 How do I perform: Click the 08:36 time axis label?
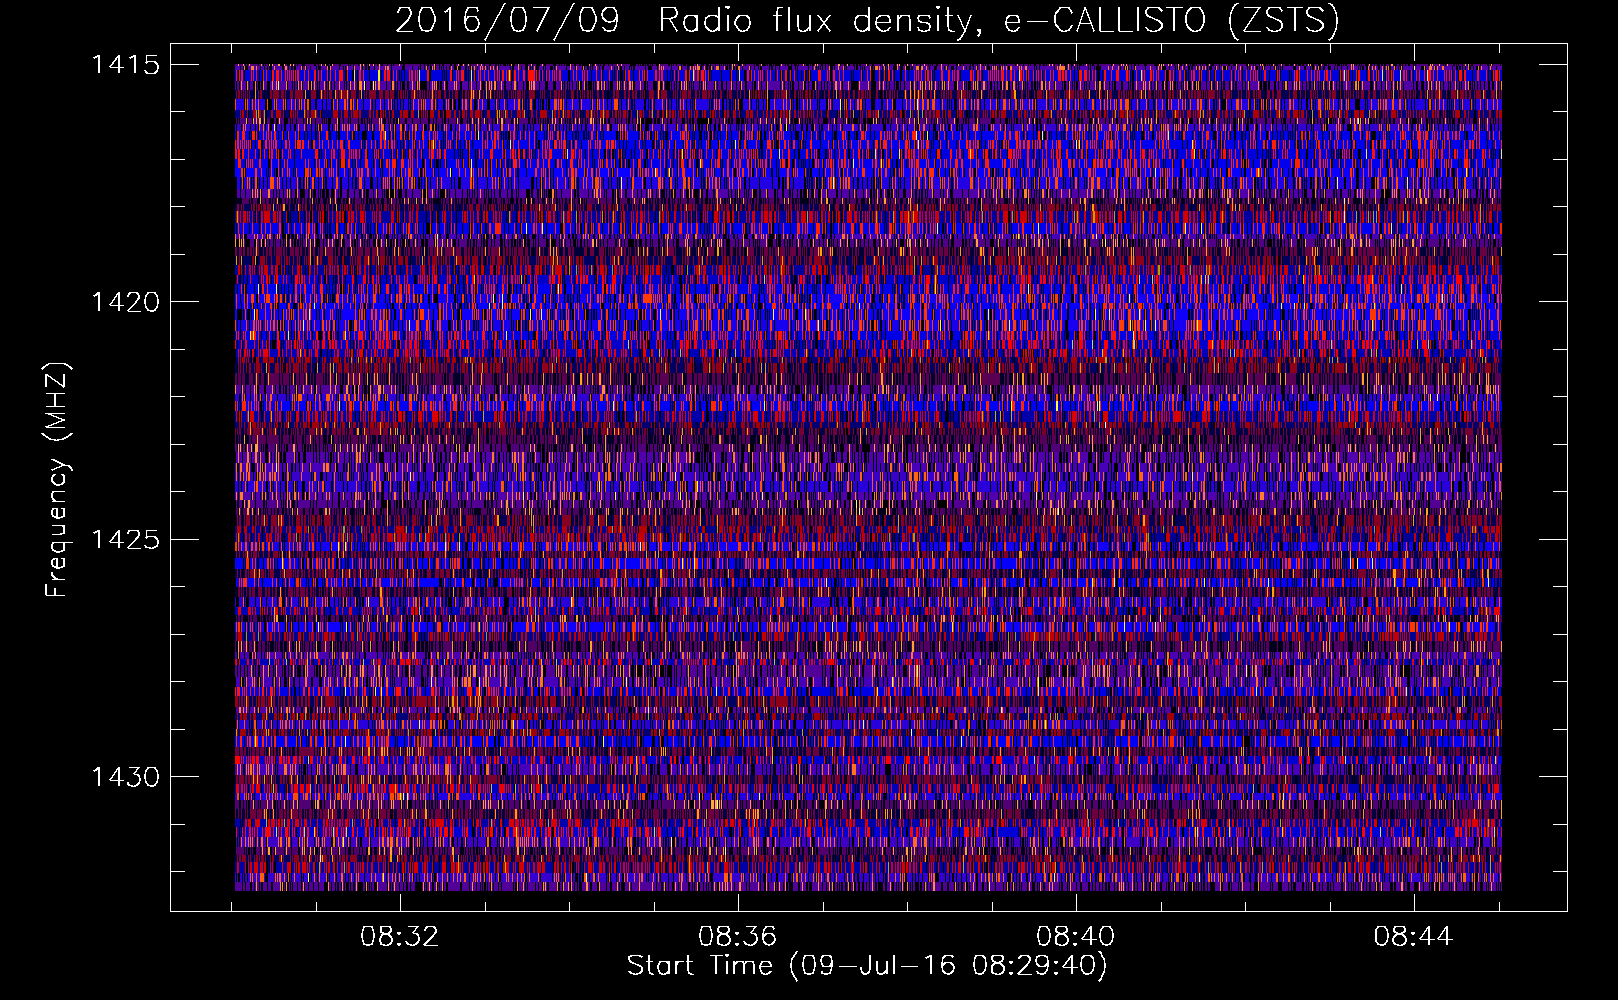click(x=738, y=937)
